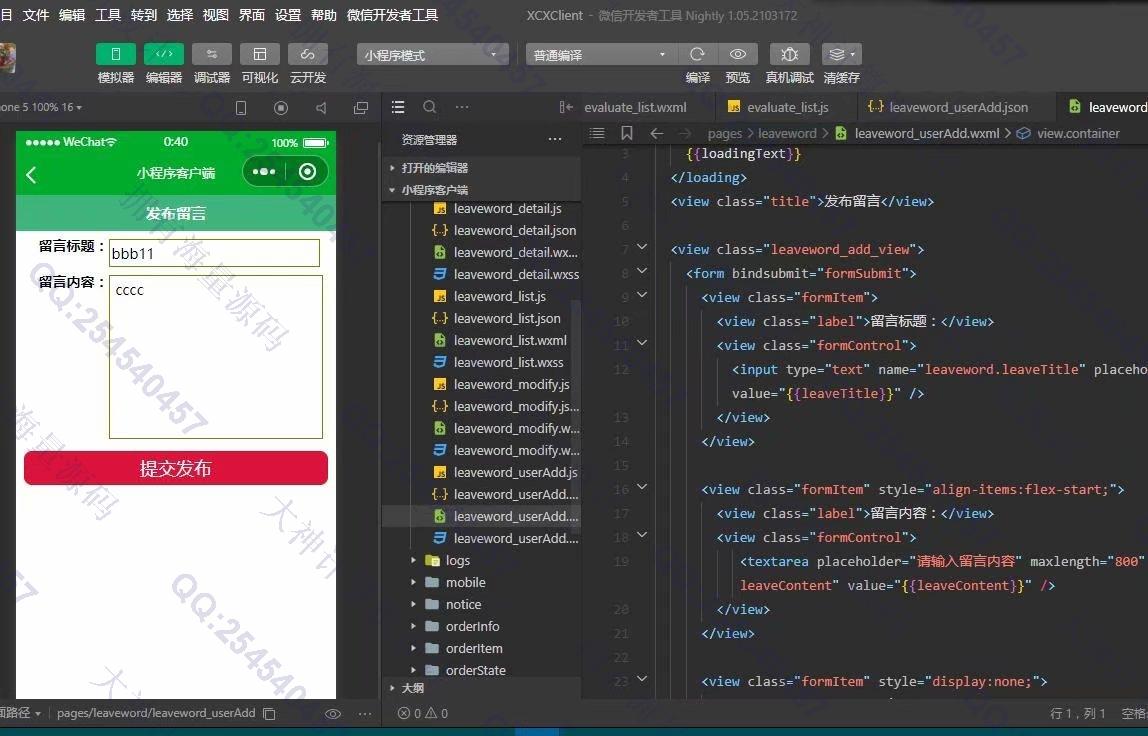Click the more options dots beside search icon
1148x736 pixels.
[x=462, y=107]
